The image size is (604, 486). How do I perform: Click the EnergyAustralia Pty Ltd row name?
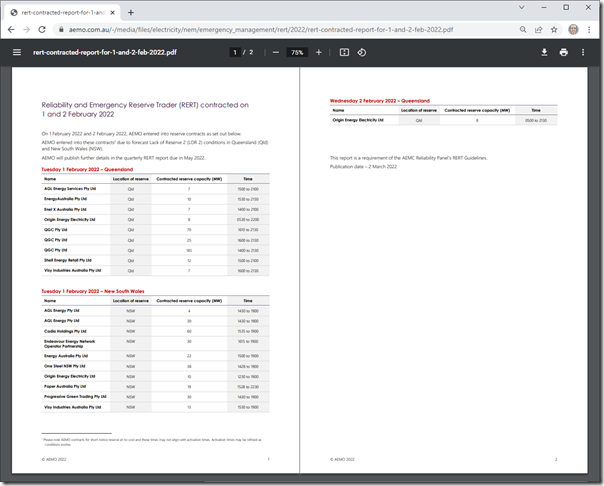[65, 199]
